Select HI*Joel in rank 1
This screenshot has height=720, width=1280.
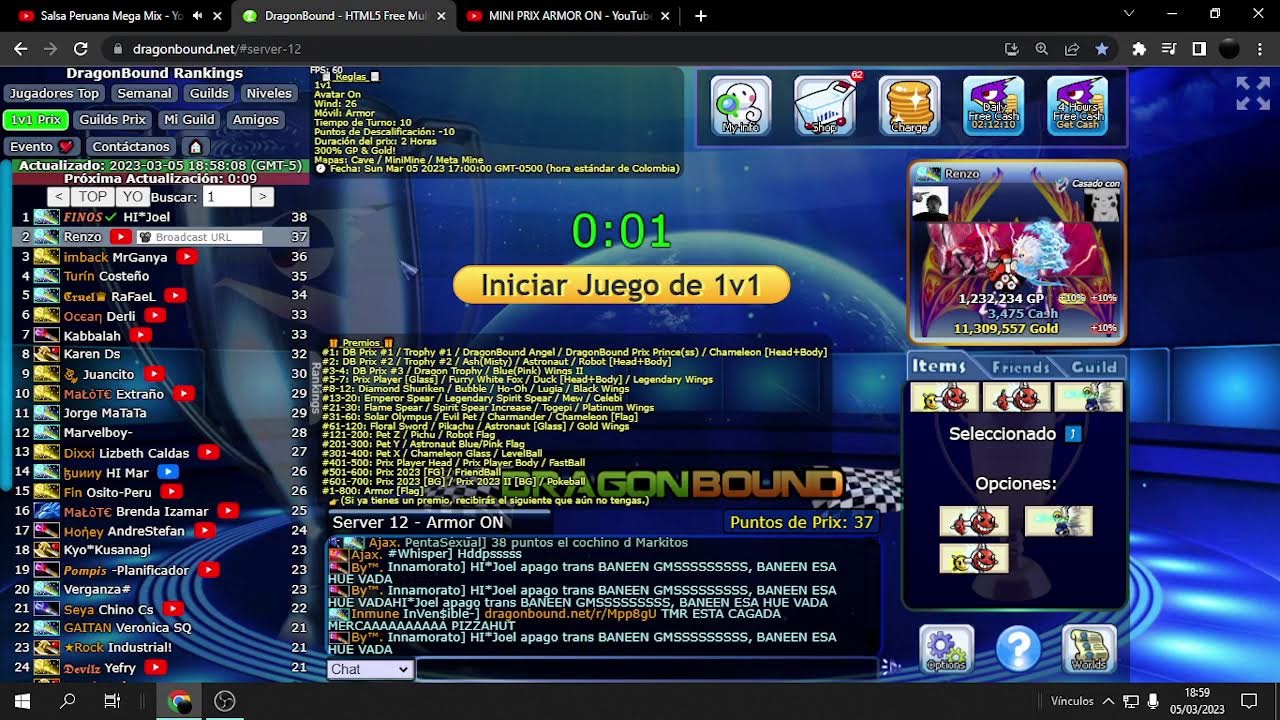(147, 217)
